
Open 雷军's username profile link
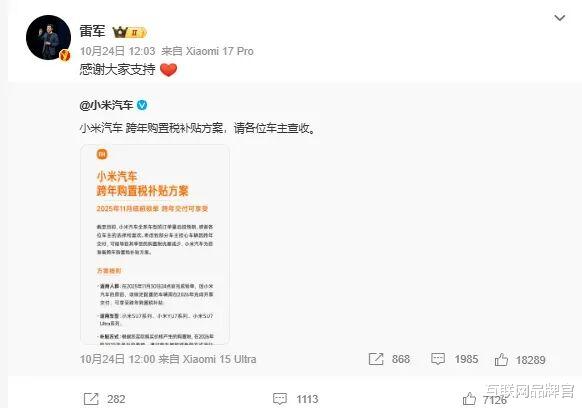point(92,31)
